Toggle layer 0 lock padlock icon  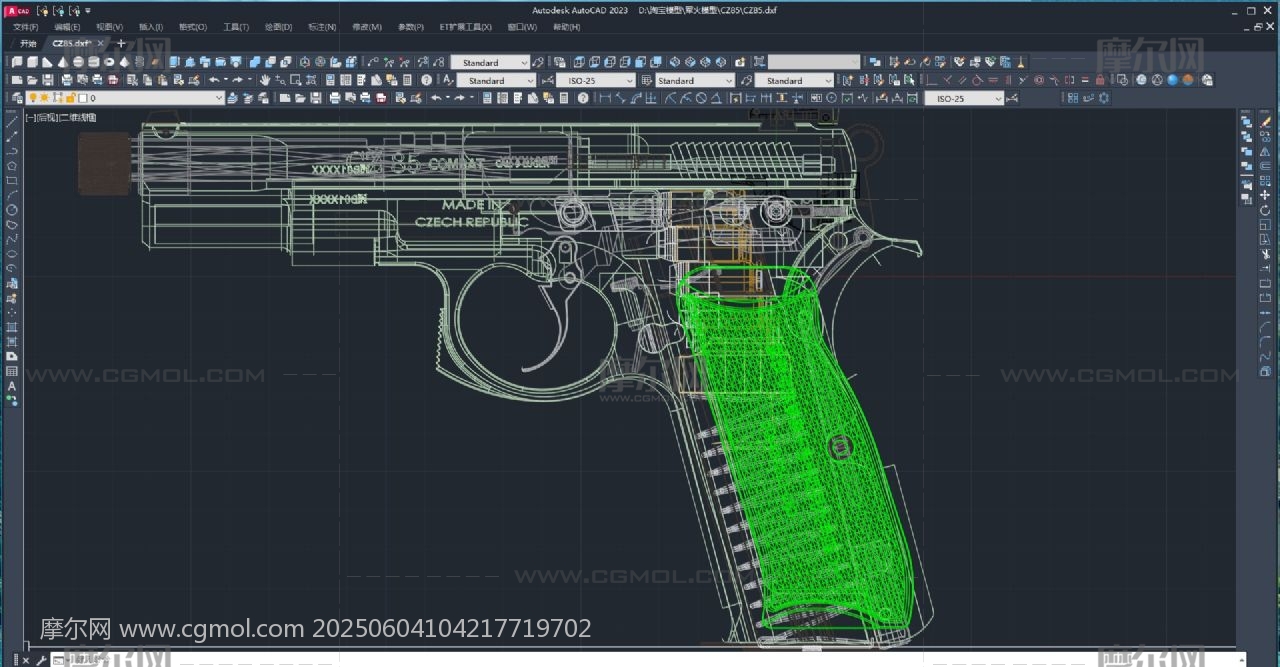(69, 98)
